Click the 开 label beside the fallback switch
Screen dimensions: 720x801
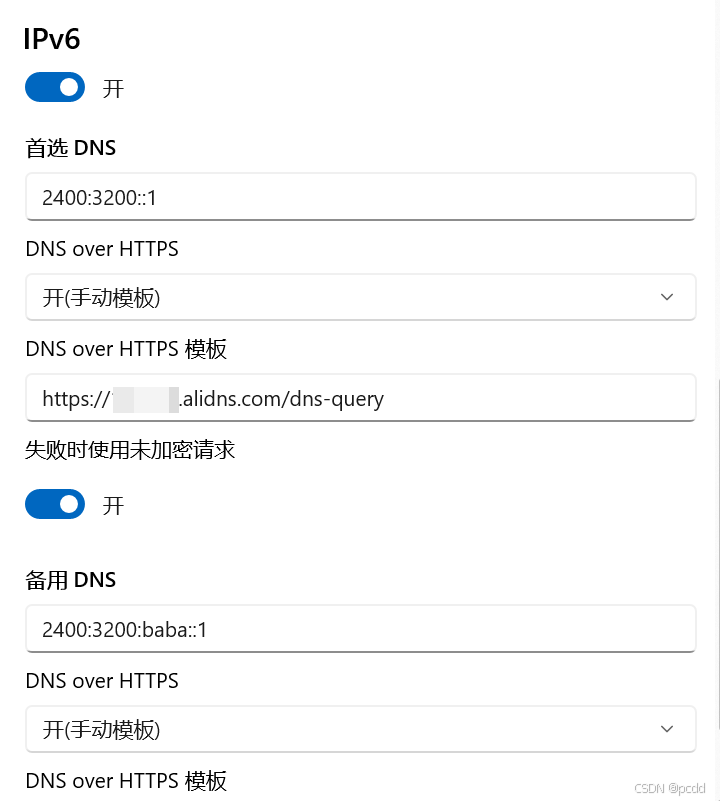point(113,505)
